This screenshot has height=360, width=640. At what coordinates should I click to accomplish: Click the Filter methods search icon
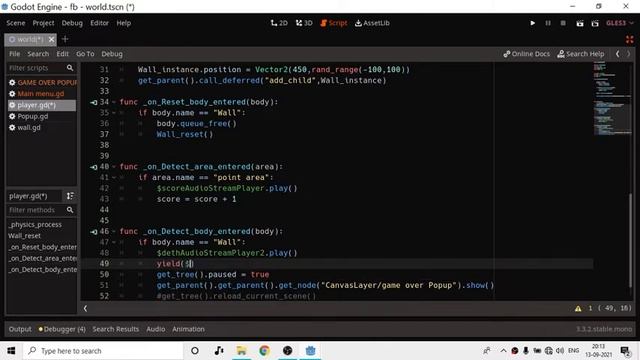point(70,210)
